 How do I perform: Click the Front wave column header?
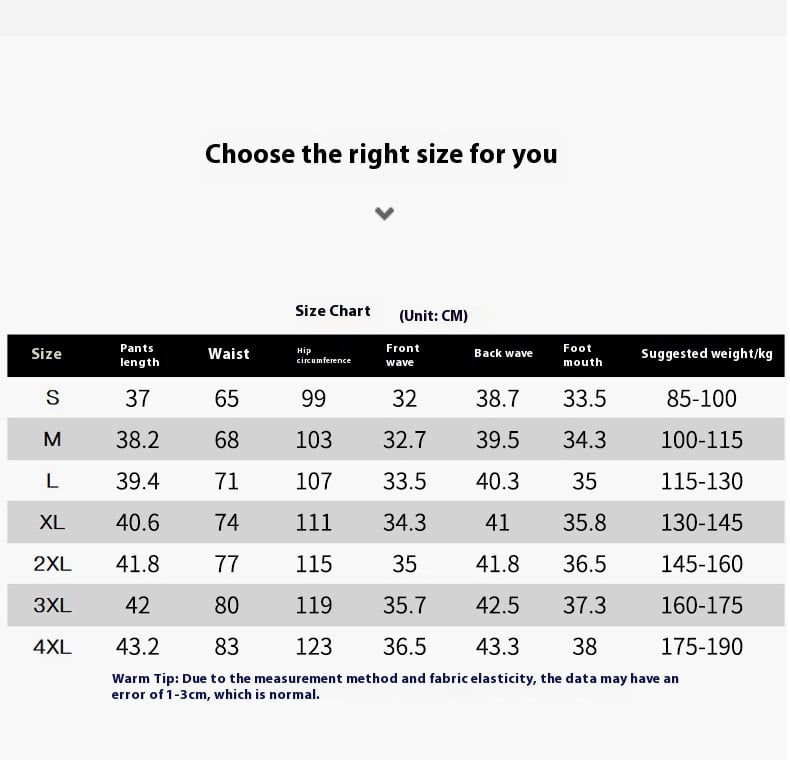403,355
